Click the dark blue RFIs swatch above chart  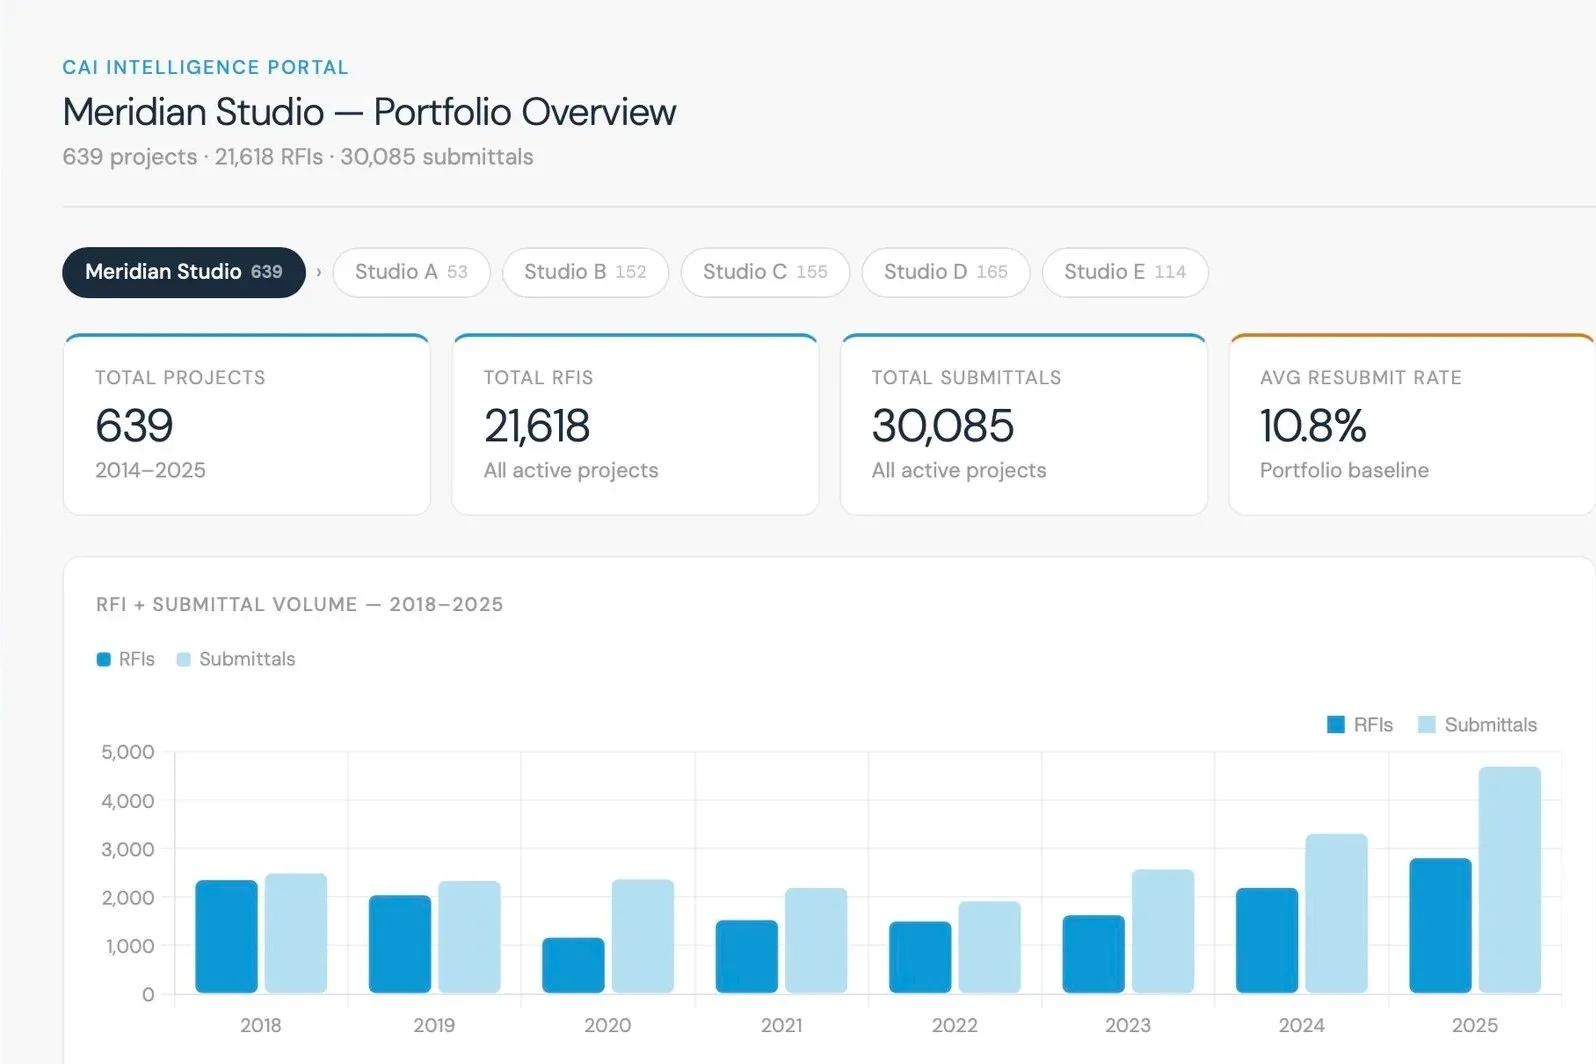coord(103,659)
